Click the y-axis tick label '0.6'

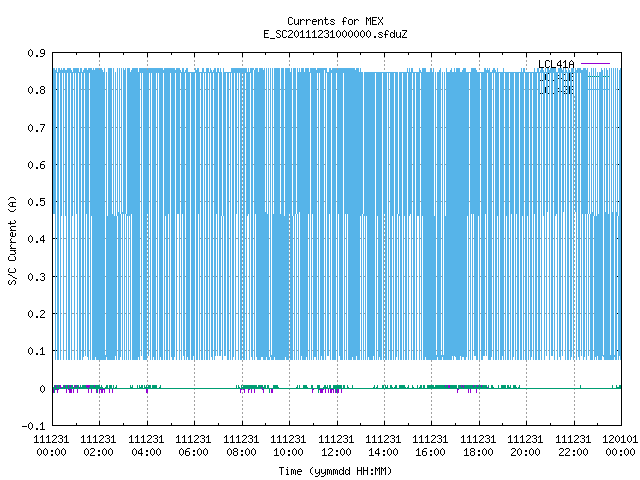coord(36,165)
